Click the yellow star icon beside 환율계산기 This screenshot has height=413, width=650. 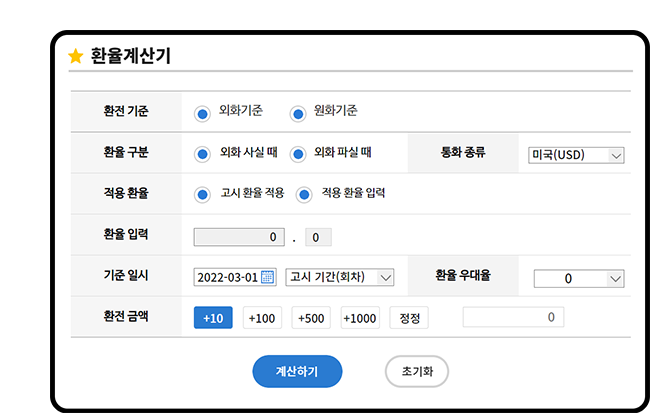[75, 57]
